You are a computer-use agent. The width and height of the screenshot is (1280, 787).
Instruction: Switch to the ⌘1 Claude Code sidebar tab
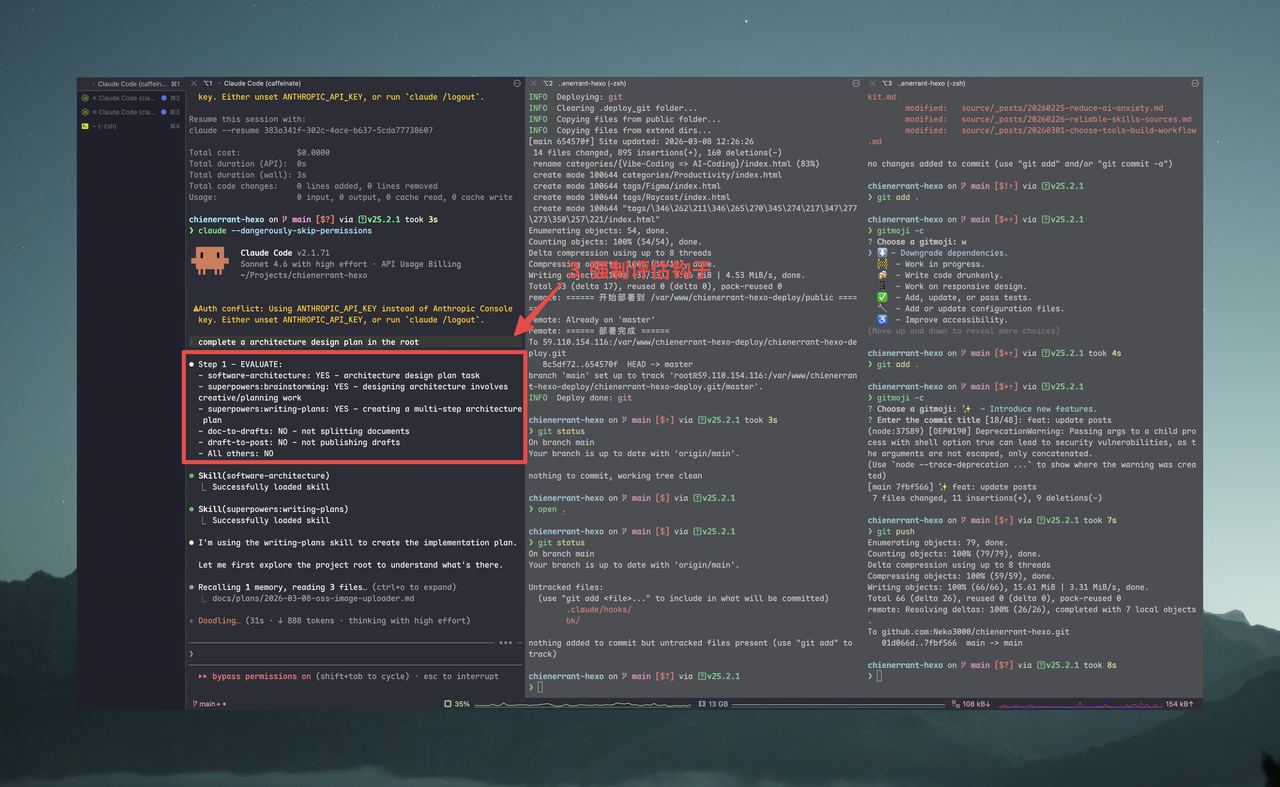coord(130,84)
